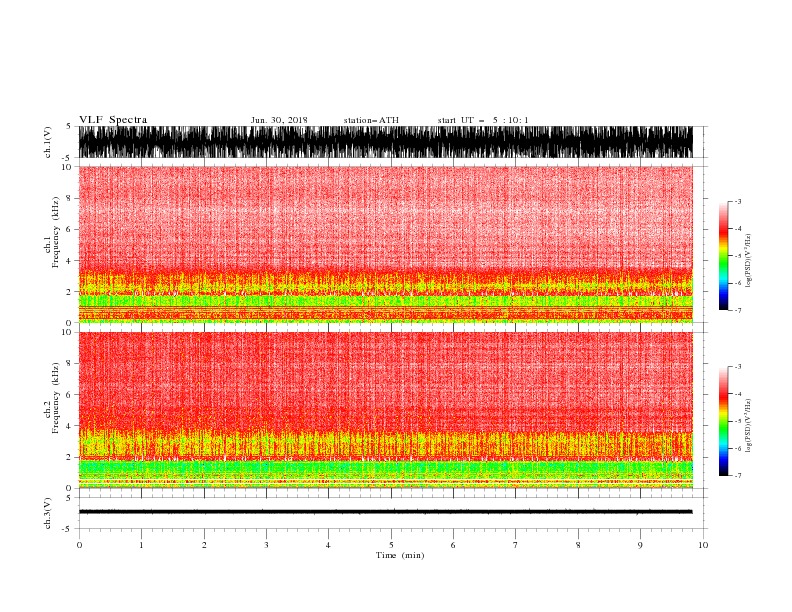
Task: Click the lower color scale bar for ch.2
Action: coord(723,421)
